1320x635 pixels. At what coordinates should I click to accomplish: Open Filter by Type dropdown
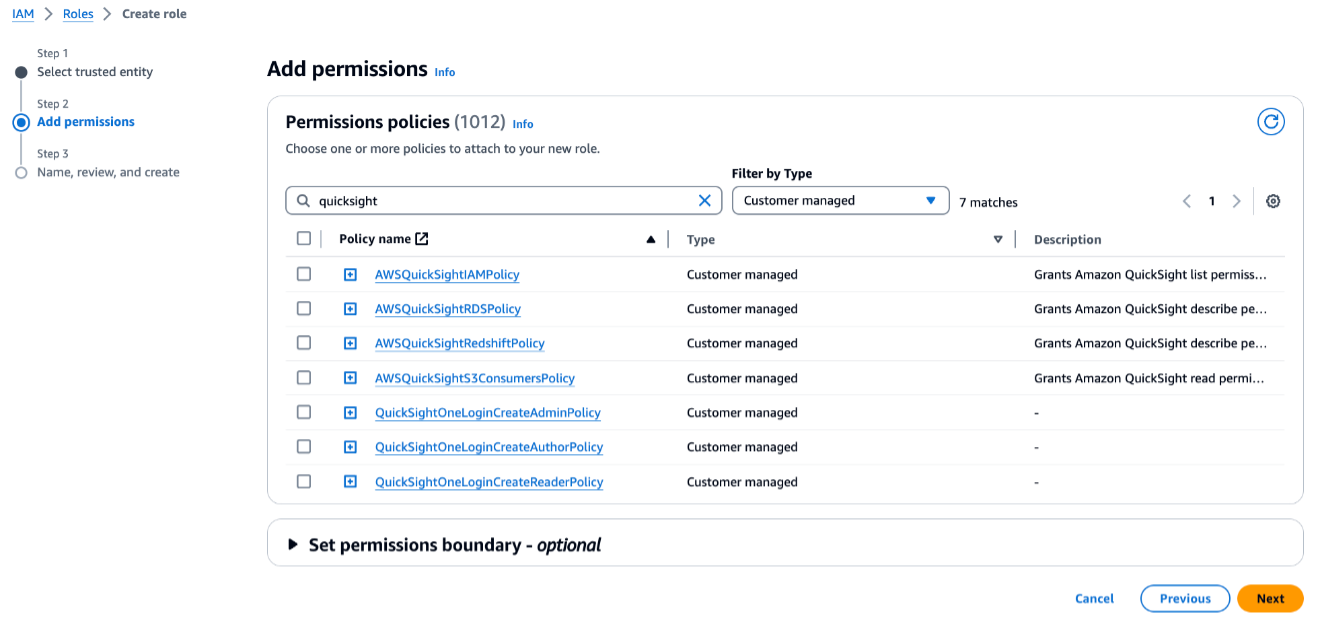pyautogui.click(x=840, y=201)
